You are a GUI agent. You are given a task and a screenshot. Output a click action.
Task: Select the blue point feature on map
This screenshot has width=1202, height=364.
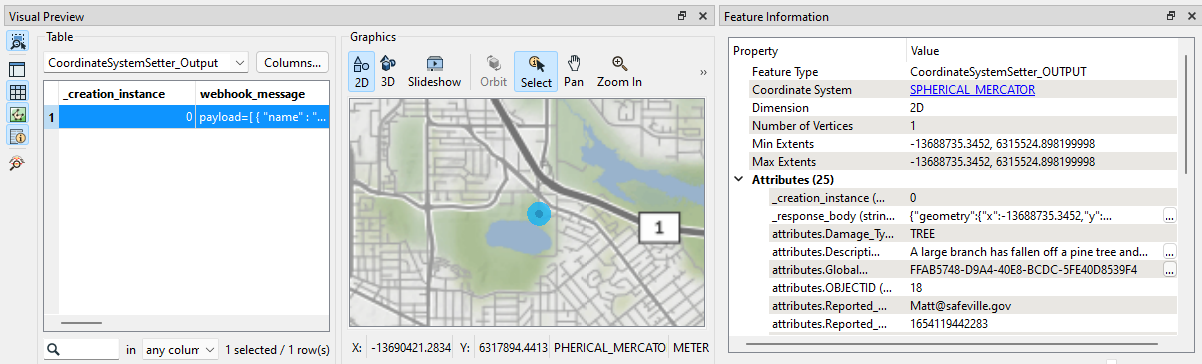539,213
